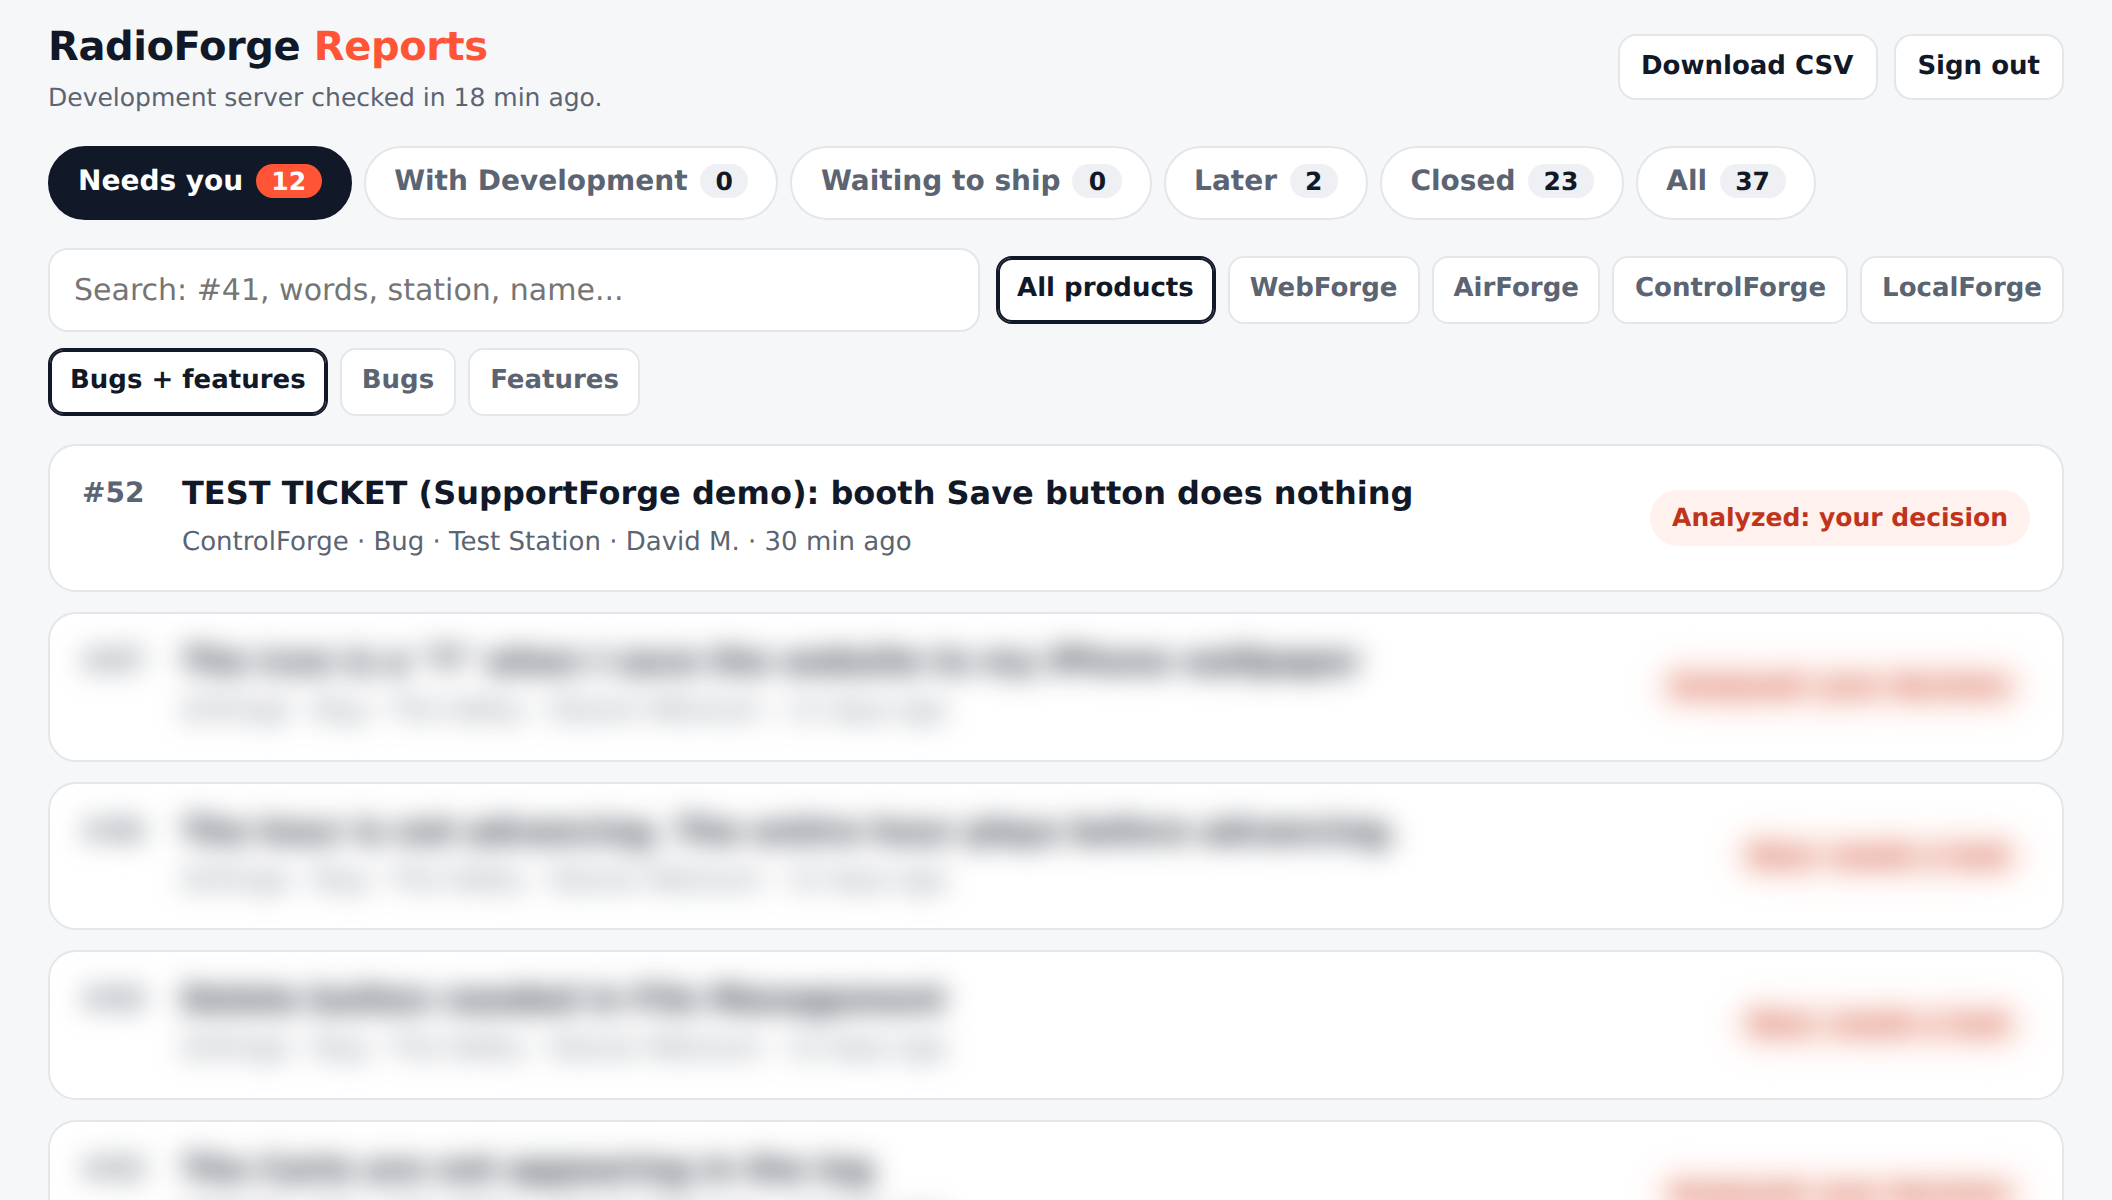Show only Bugs
Image resolution: width=2112 pixels, height=1200 pixels.
398,381
